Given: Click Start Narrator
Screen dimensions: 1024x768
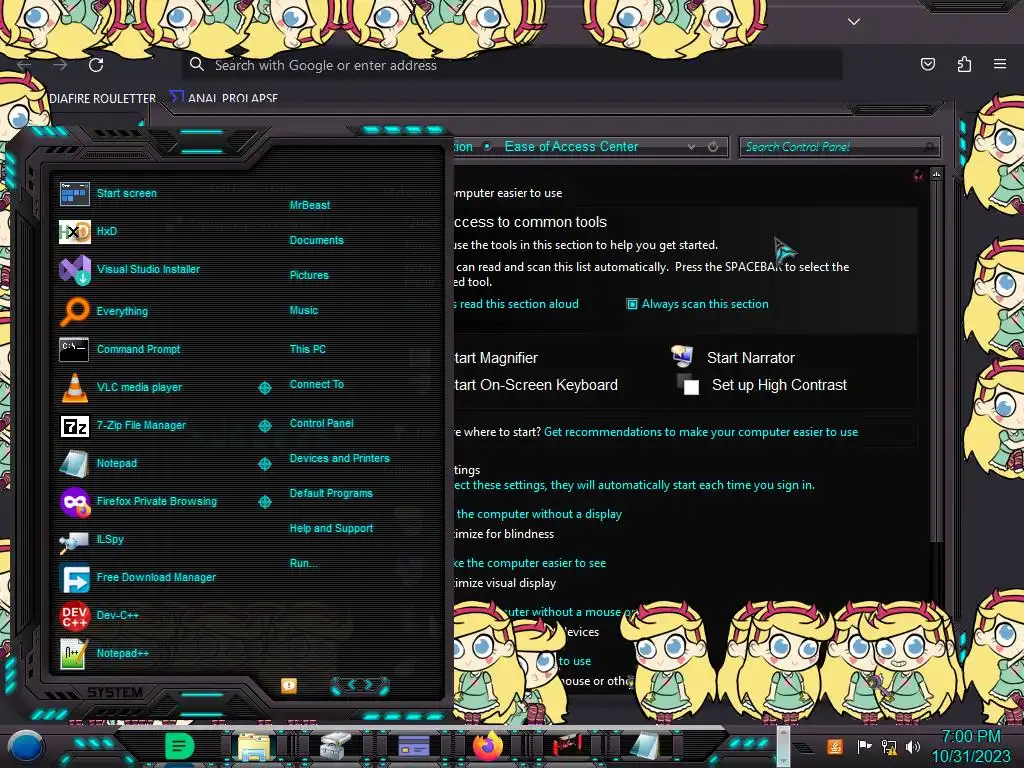Looking at the screenshot, I should (x=733, y=357).
